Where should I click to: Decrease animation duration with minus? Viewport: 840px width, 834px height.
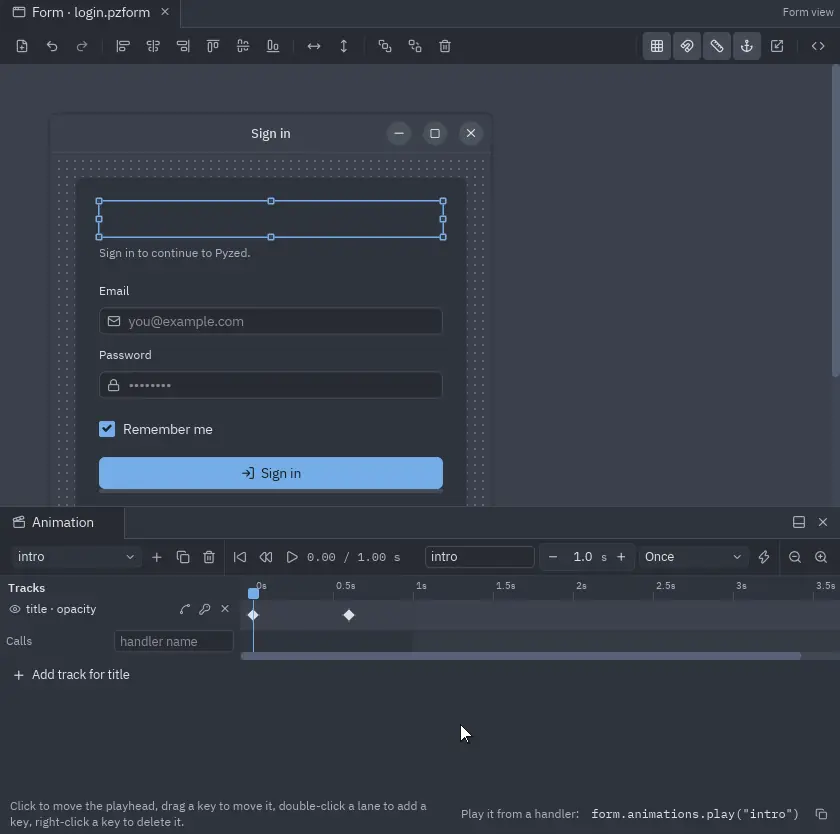[553, 557]
